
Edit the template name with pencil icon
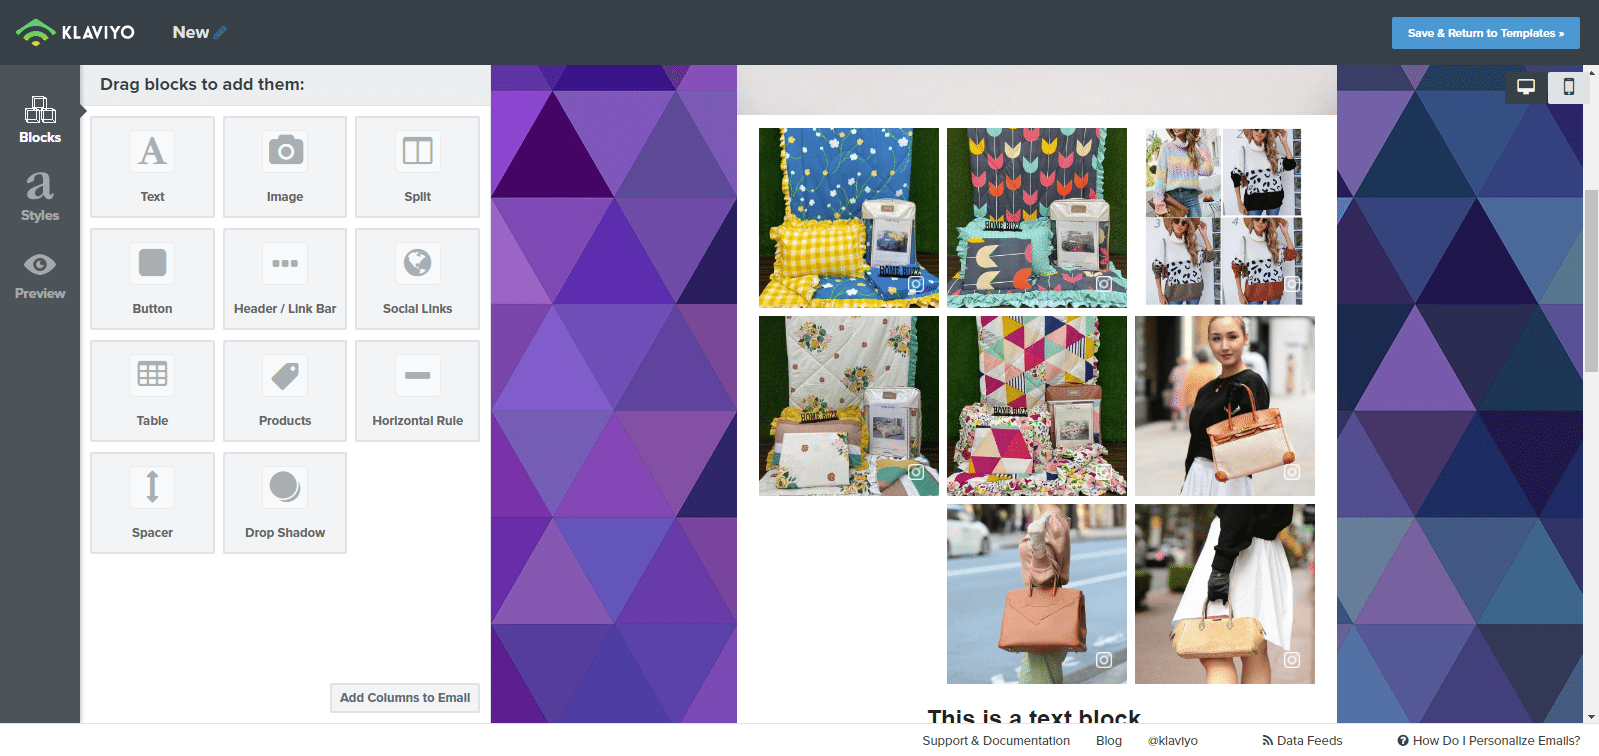[220, 33]
